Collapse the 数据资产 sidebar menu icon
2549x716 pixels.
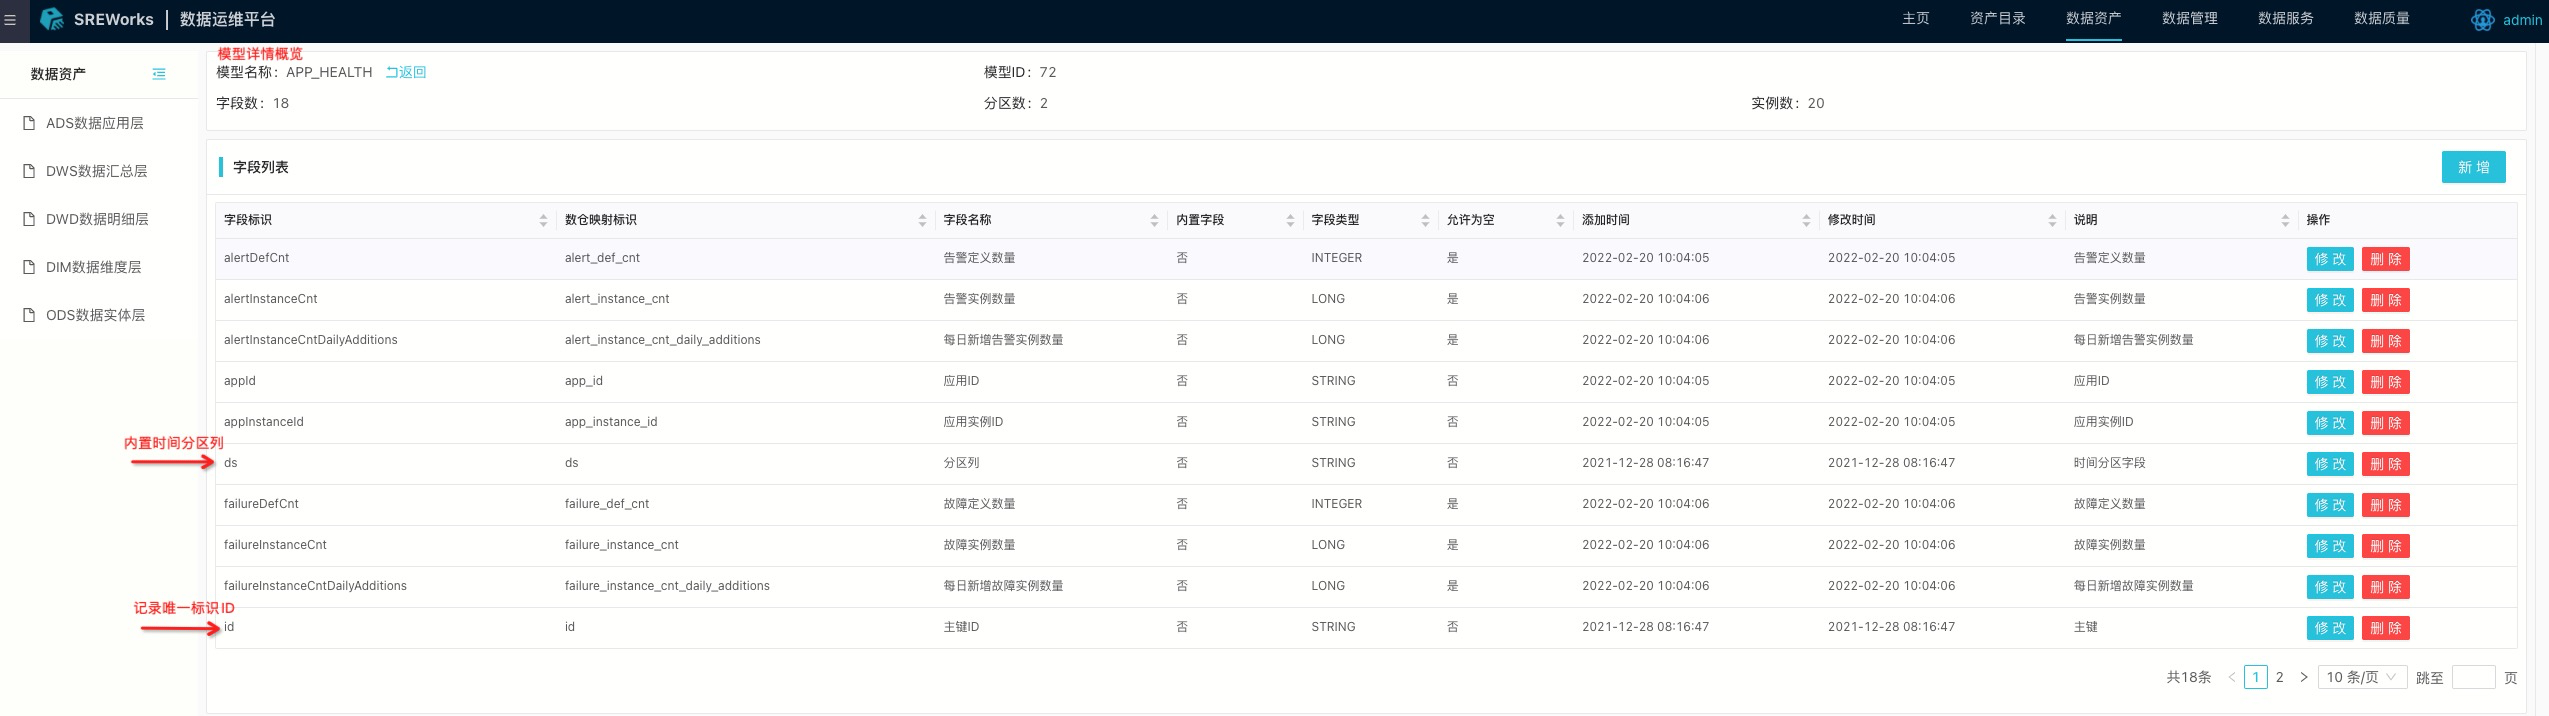coord(159,74)
